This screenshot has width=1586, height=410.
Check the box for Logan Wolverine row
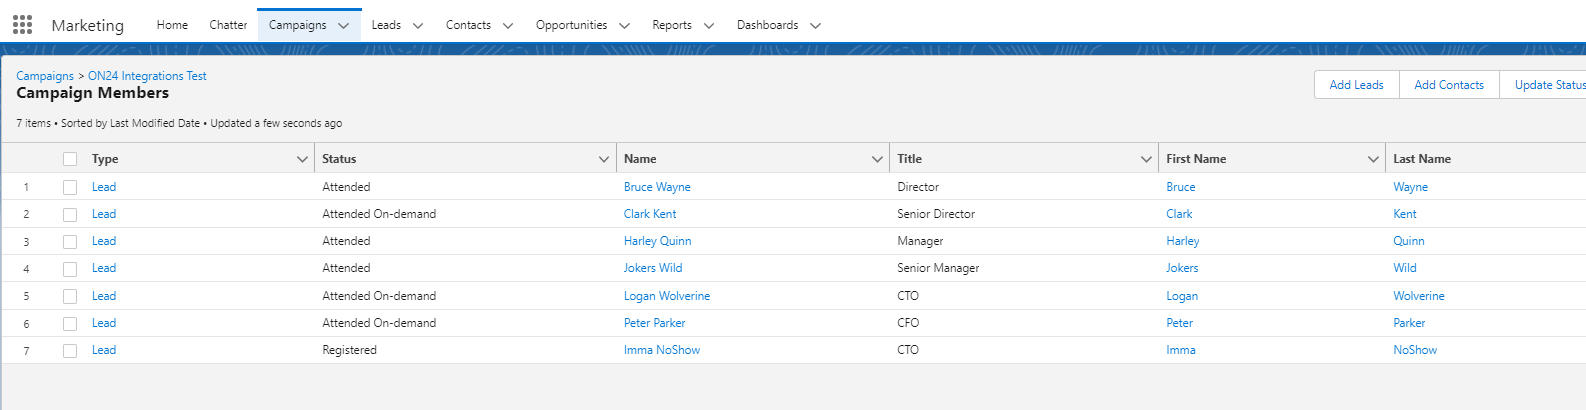70,296
